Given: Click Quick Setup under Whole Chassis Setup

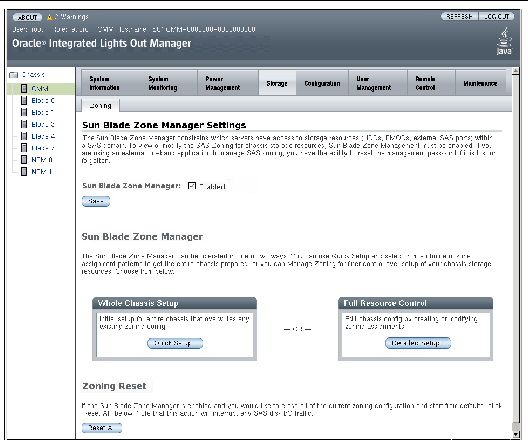Looking at the screenshot, I should pyautogui.click(x=175, y=343).
